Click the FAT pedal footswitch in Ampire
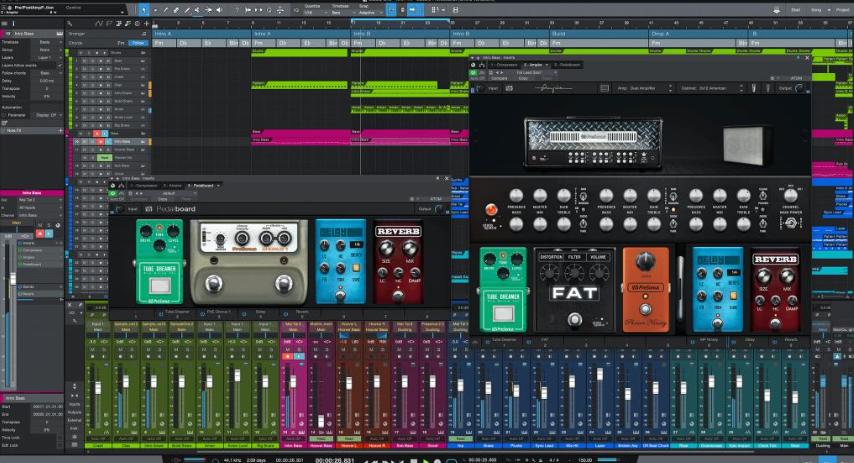 [x=574, y=319]
